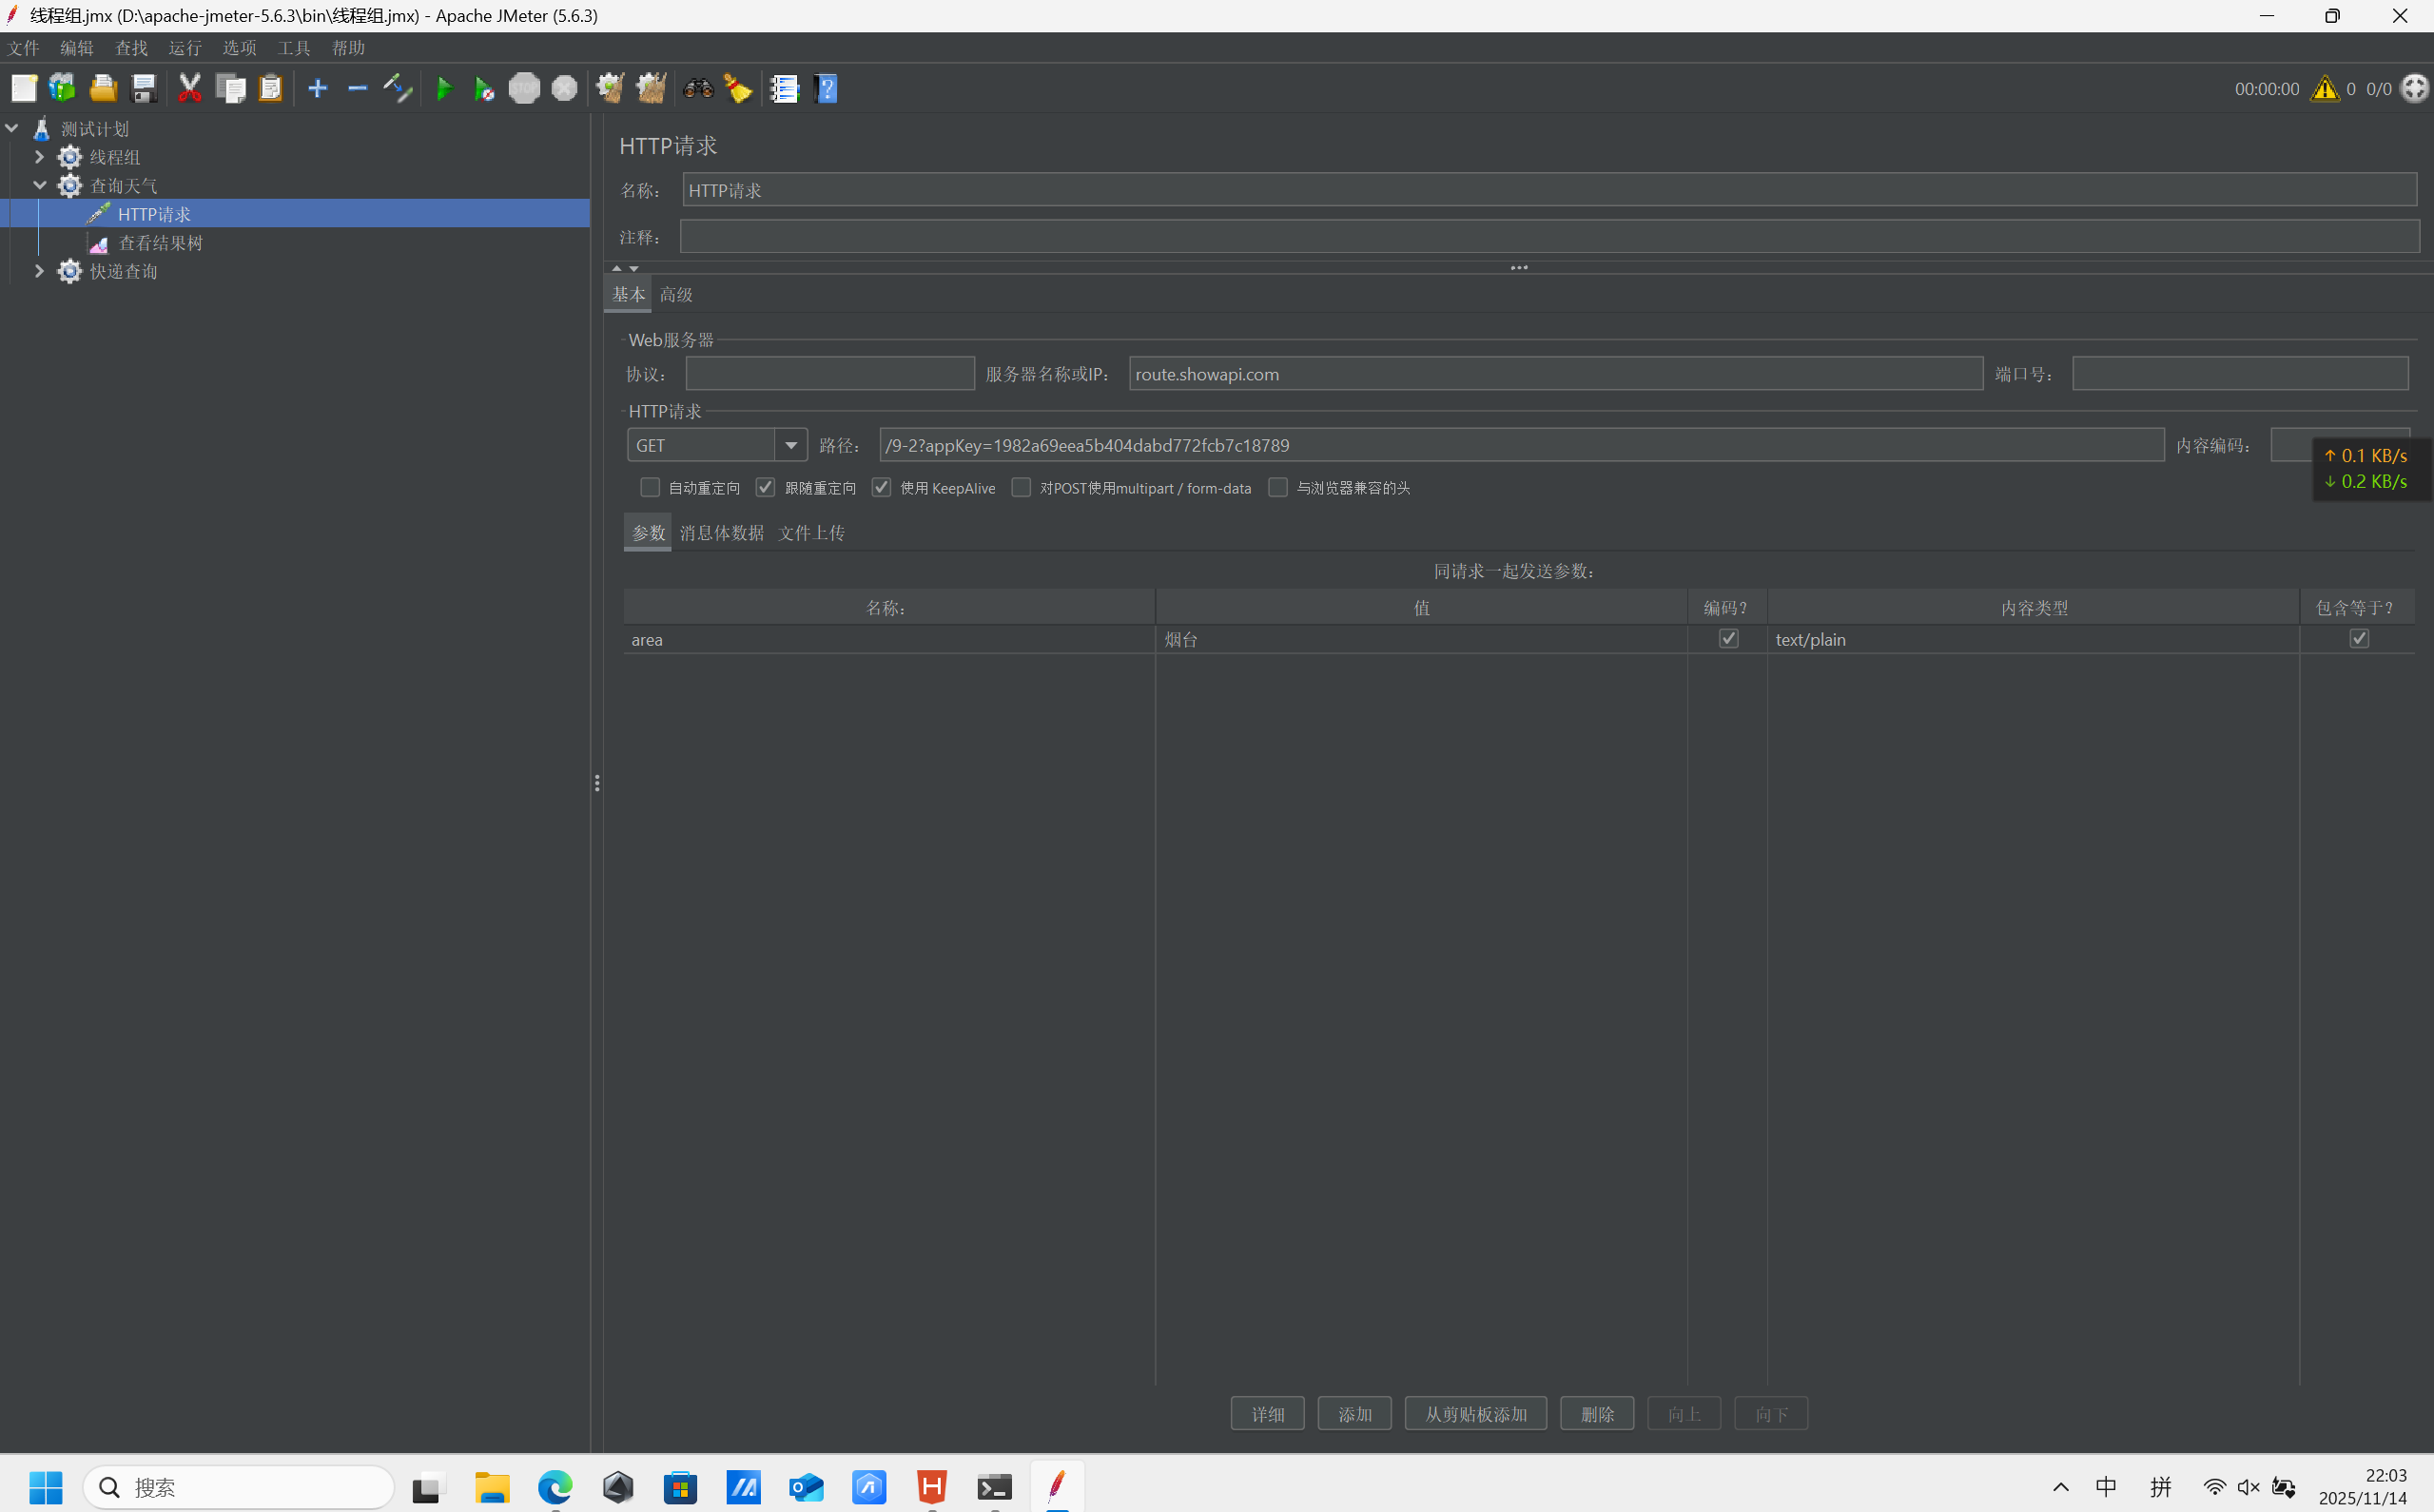Click the Save floppy disk icon
Viewport: 2434px width, 1512px height.
tap(144, 89)
